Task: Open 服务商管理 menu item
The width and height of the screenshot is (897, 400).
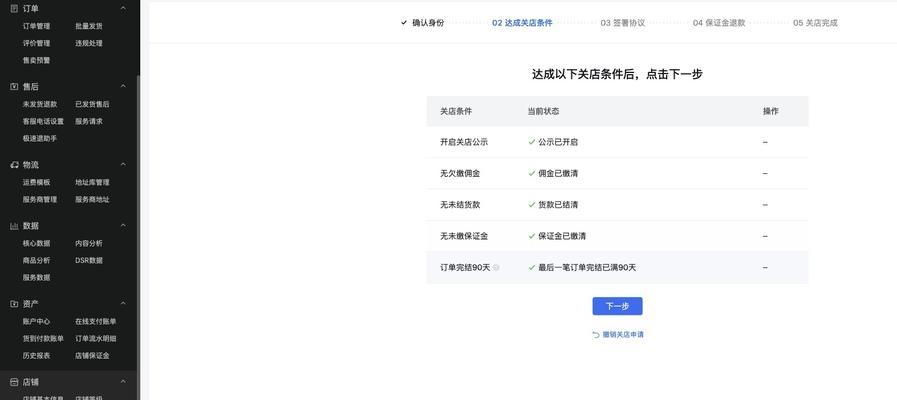Action: coord(40,199)
